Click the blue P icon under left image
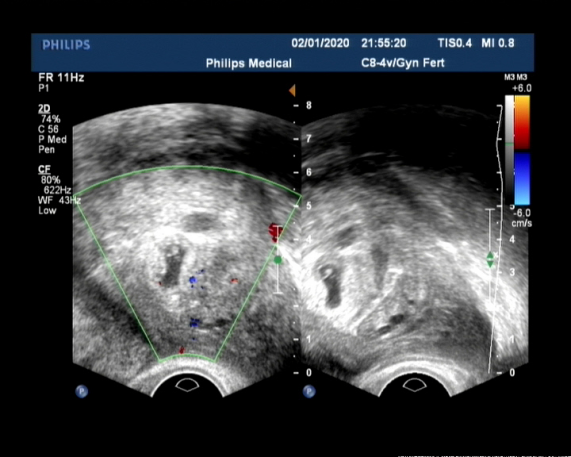 [x=82, y=391]
